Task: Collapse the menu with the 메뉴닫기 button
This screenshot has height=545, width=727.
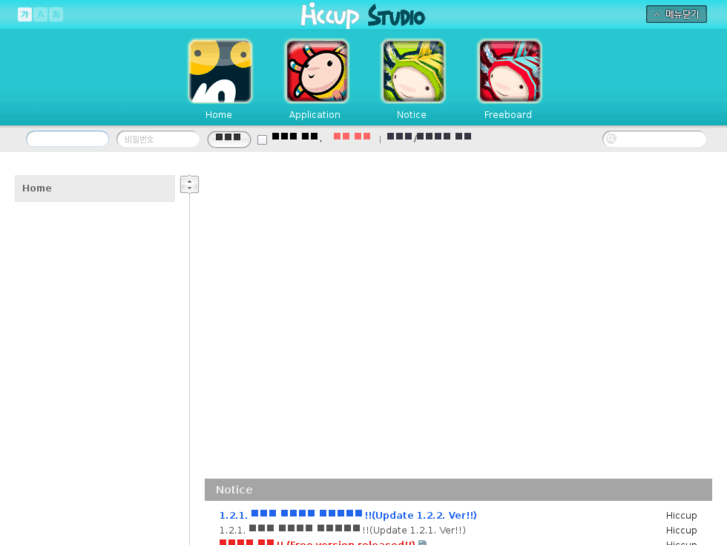Action: point(676,14)
